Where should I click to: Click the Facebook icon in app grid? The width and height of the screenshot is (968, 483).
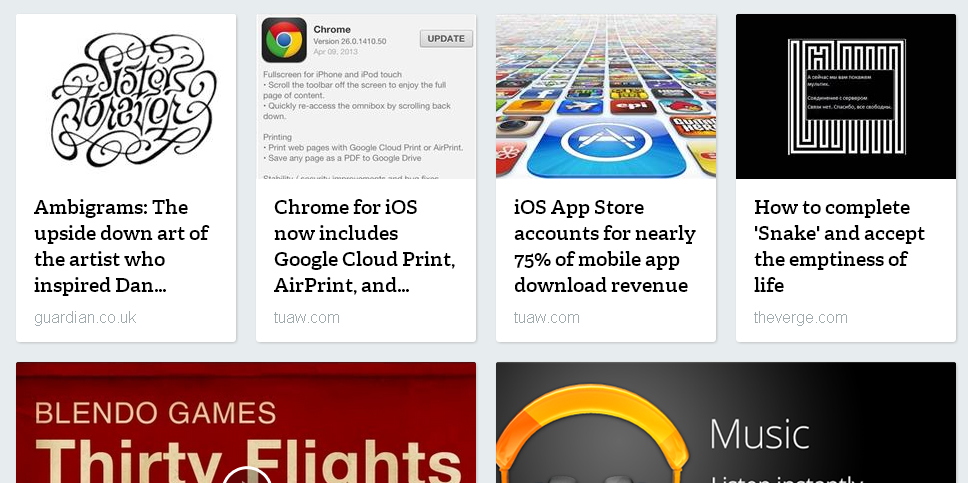tap(541, 94)
